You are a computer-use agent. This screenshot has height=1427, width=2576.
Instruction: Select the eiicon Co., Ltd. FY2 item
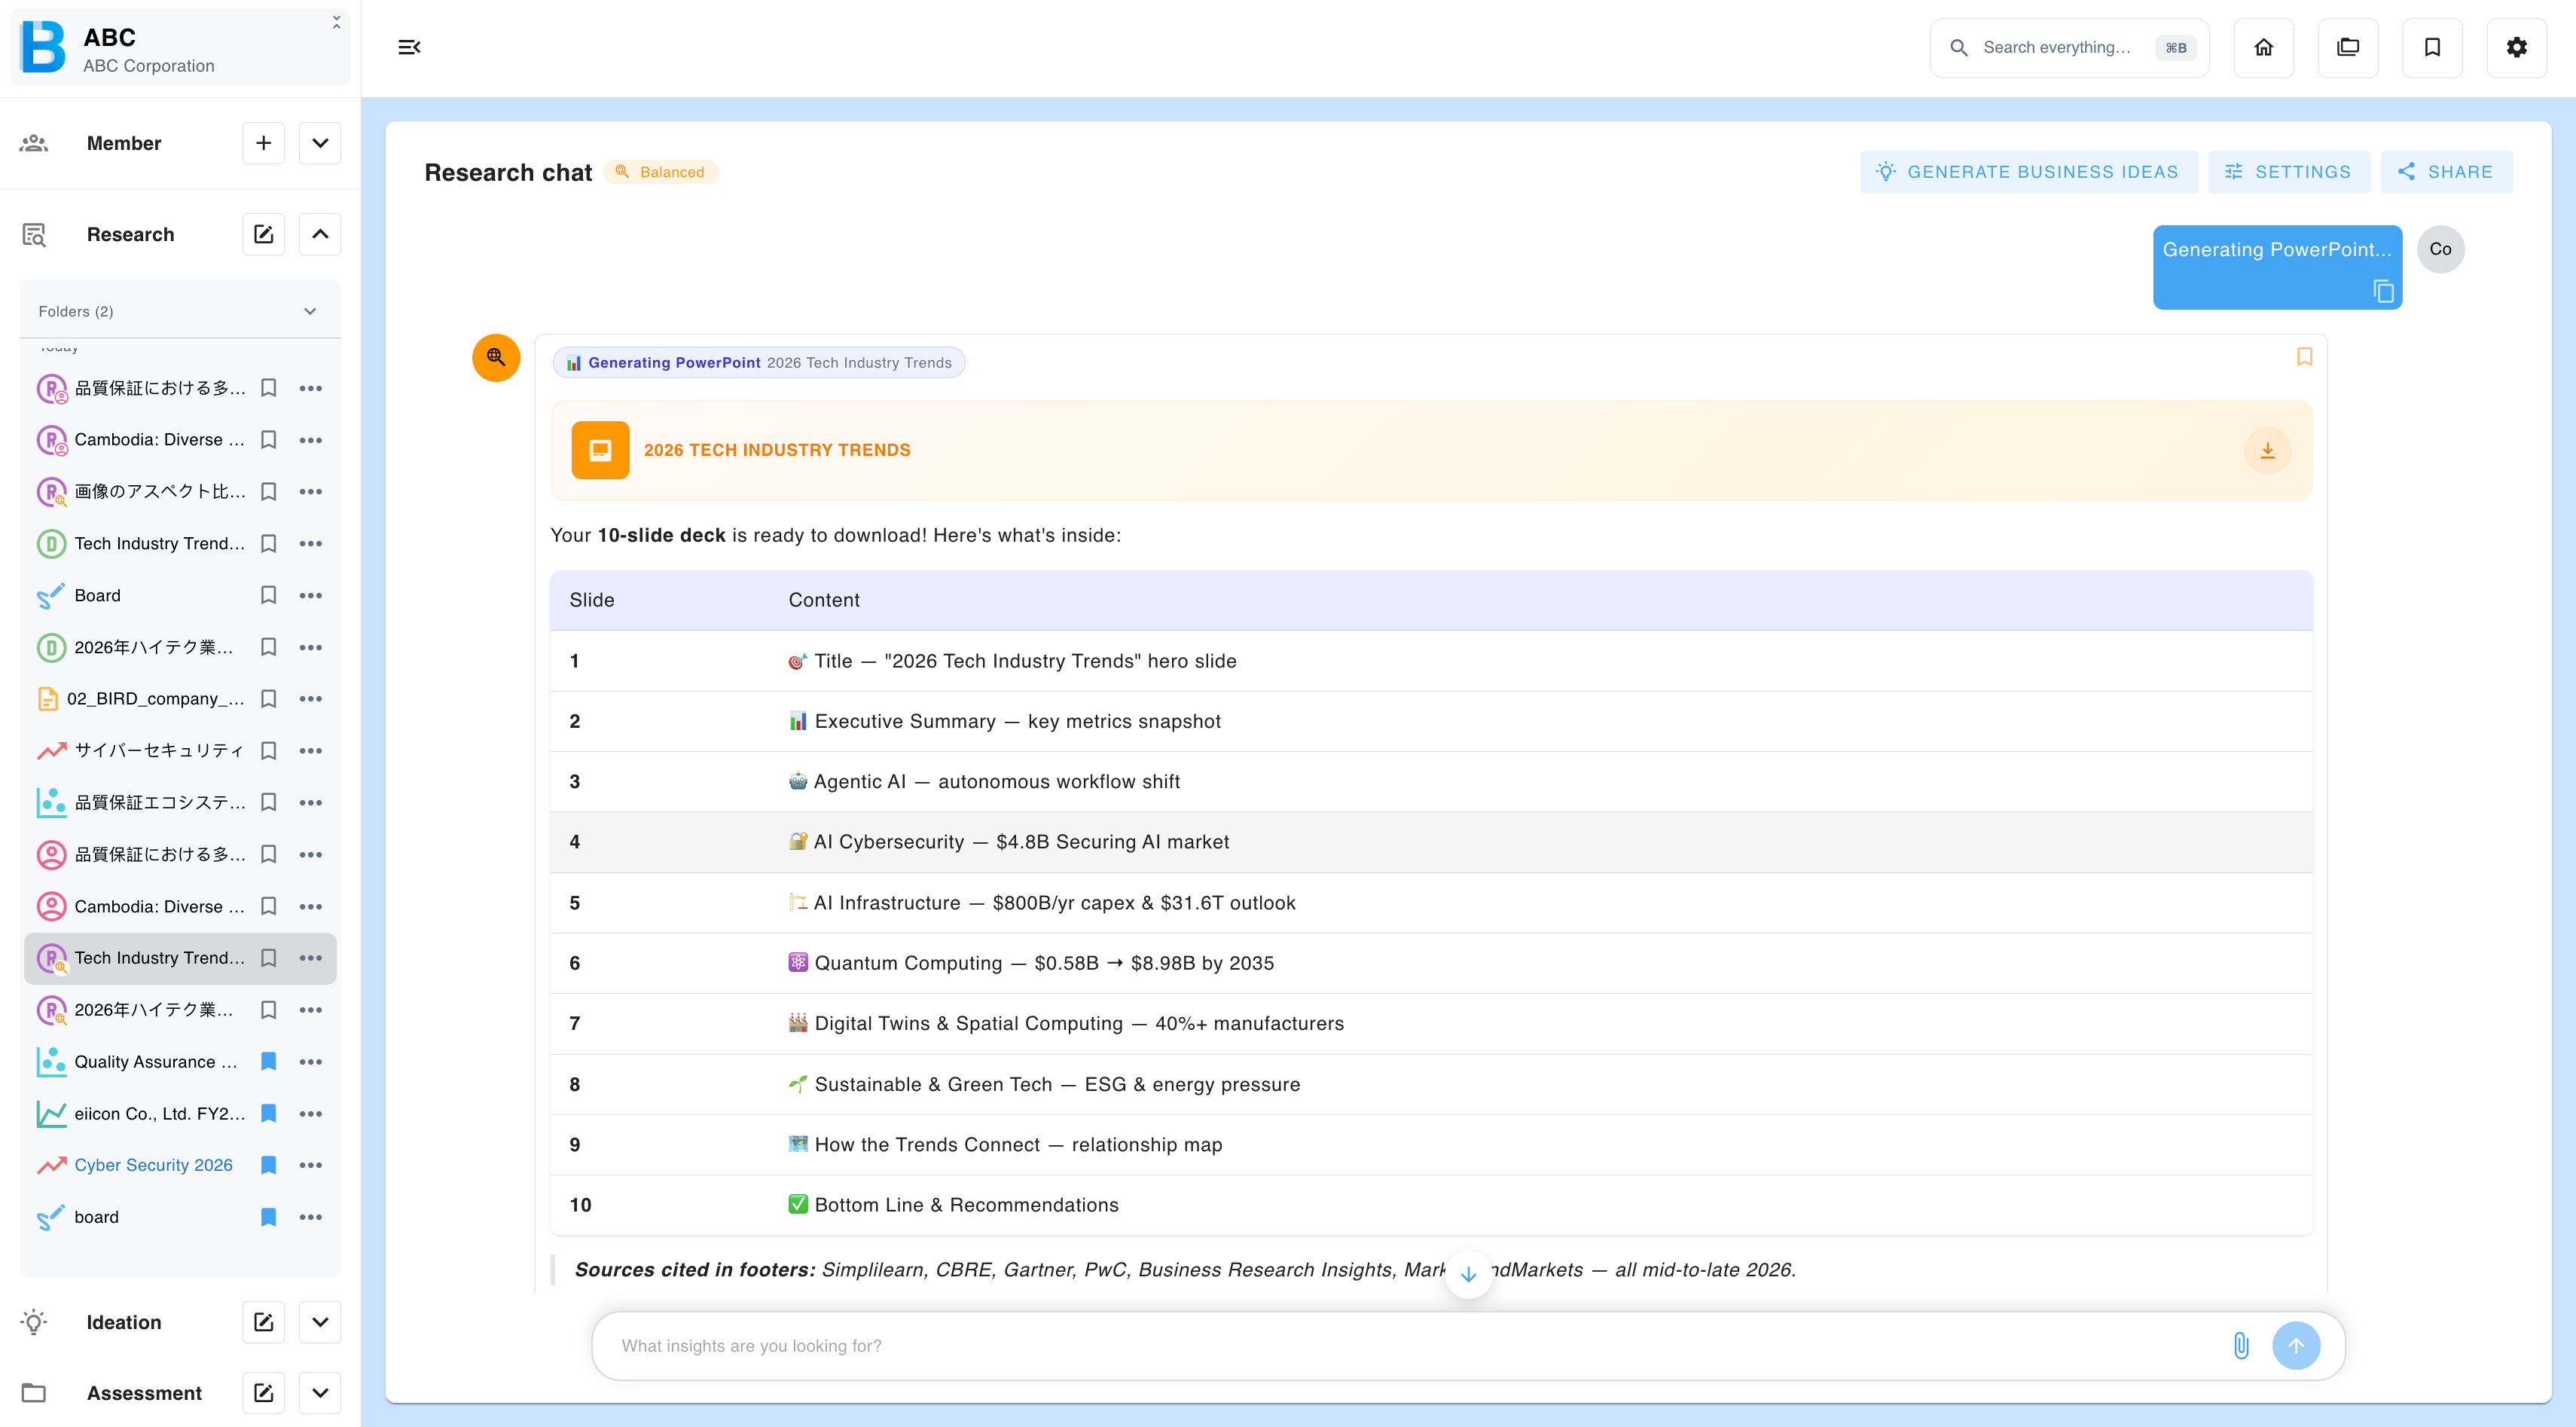pos(159,1113)
